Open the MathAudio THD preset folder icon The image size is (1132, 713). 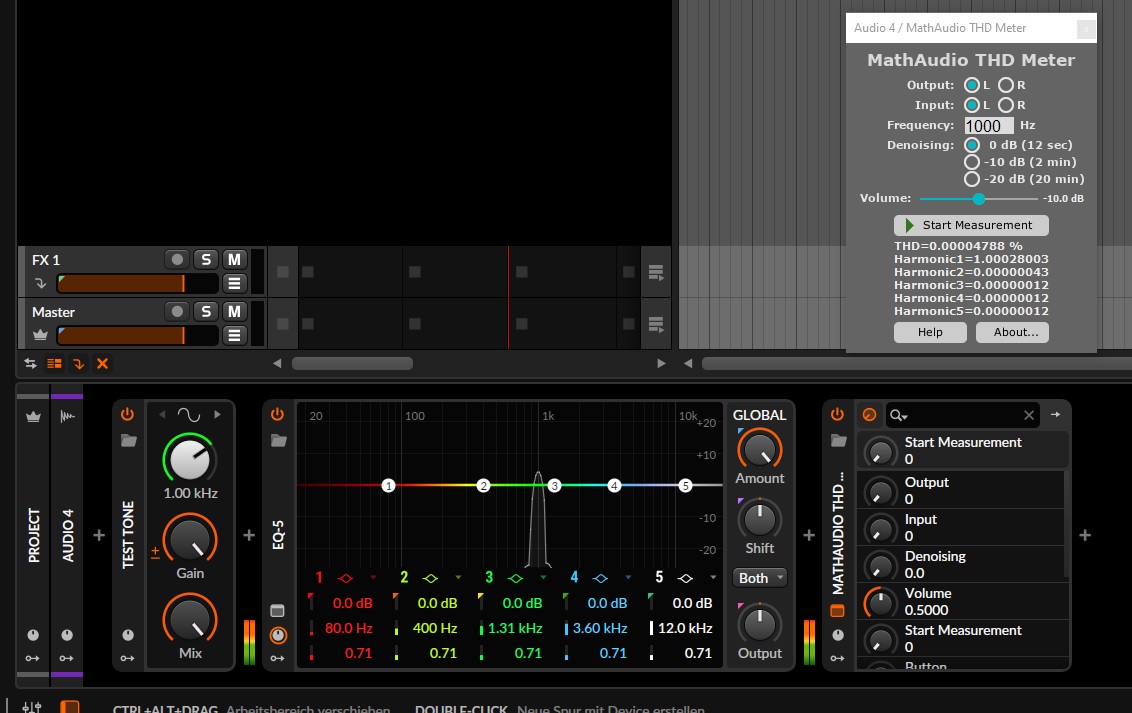[x=839, y=440]
